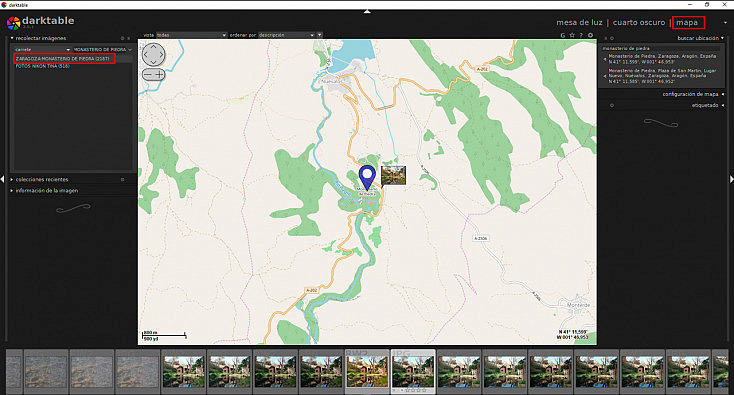Switch to 'mesa de luz' view
The height and width of the screenshot is (395, 734).
[x=579, y=22]
